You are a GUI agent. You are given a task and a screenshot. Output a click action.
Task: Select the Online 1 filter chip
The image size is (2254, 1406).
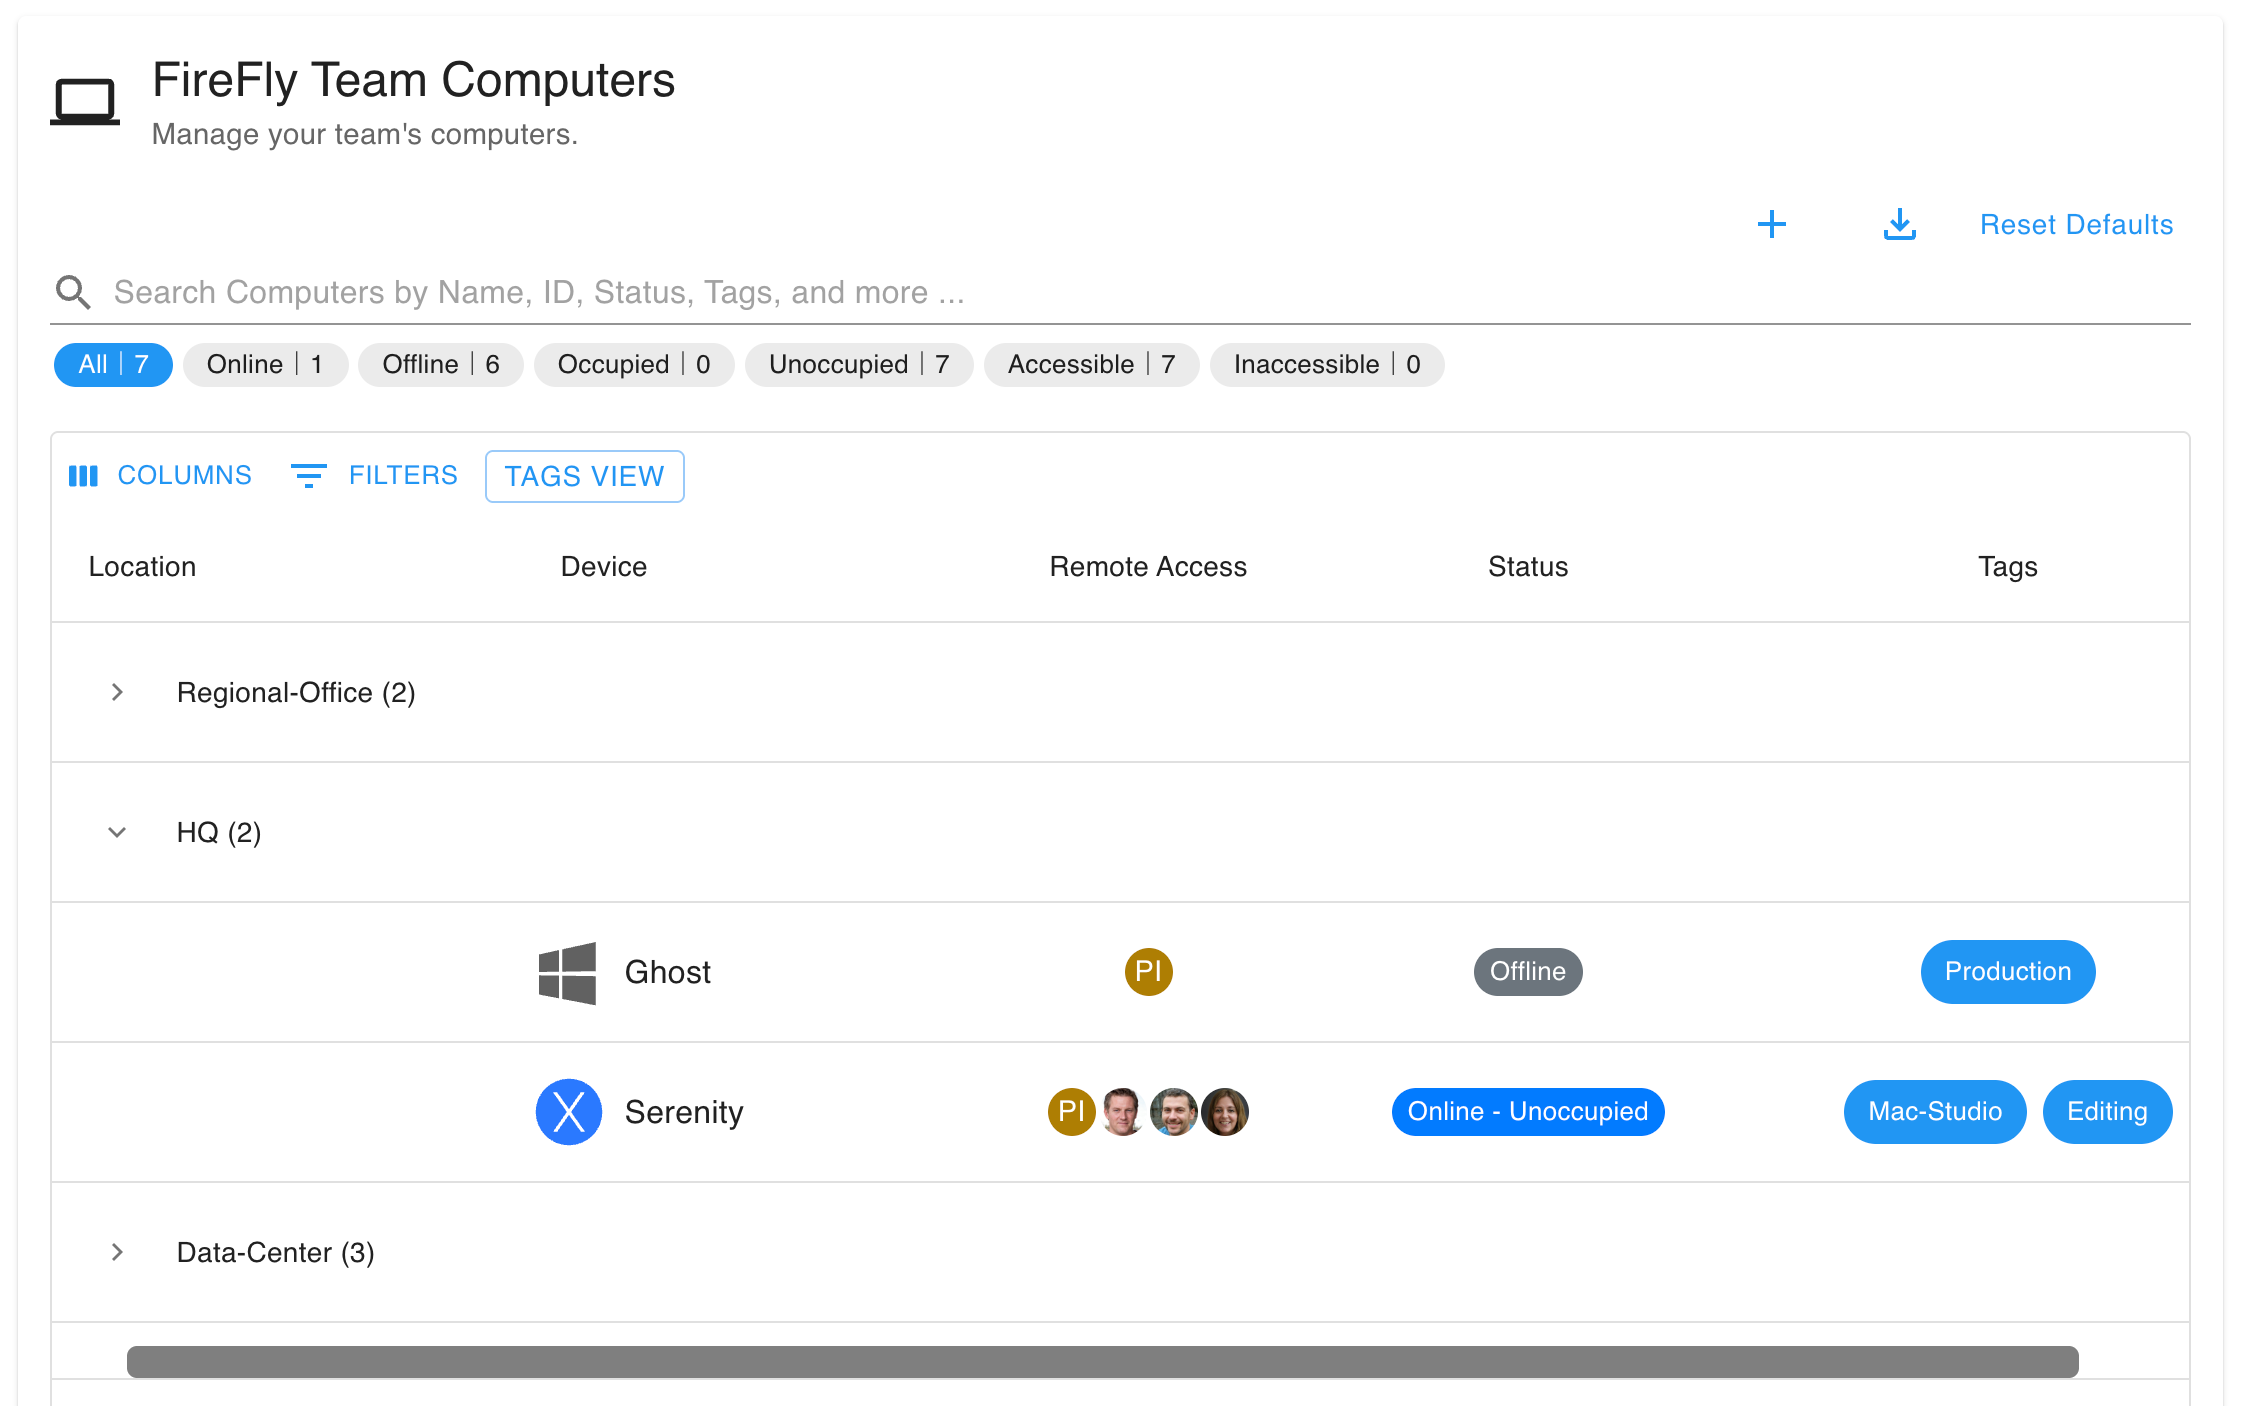(265, 364)
